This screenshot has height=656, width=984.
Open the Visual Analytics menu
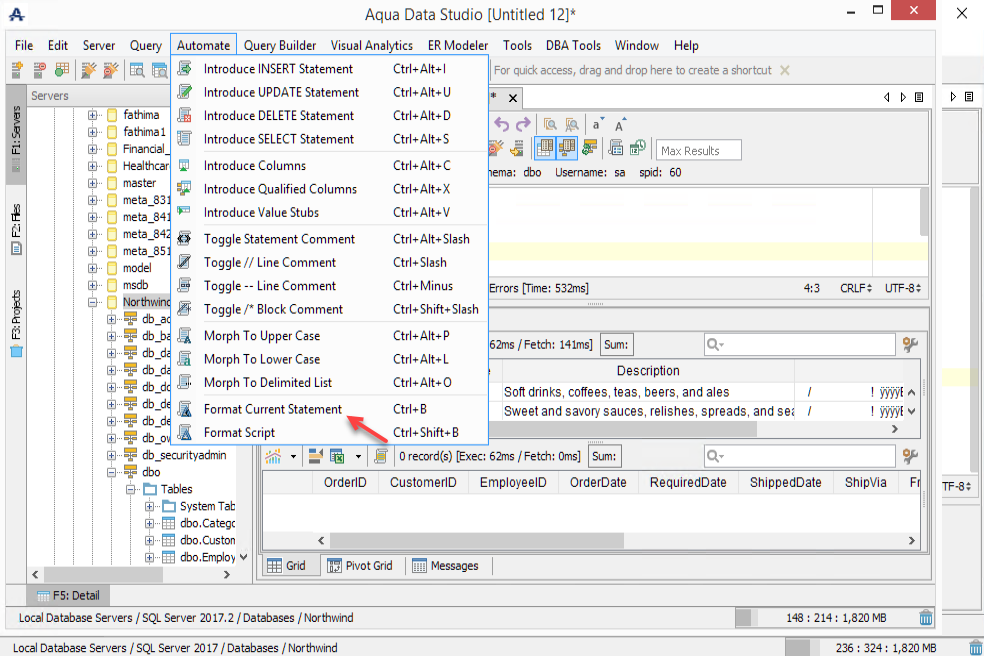(x=372, y=45)
